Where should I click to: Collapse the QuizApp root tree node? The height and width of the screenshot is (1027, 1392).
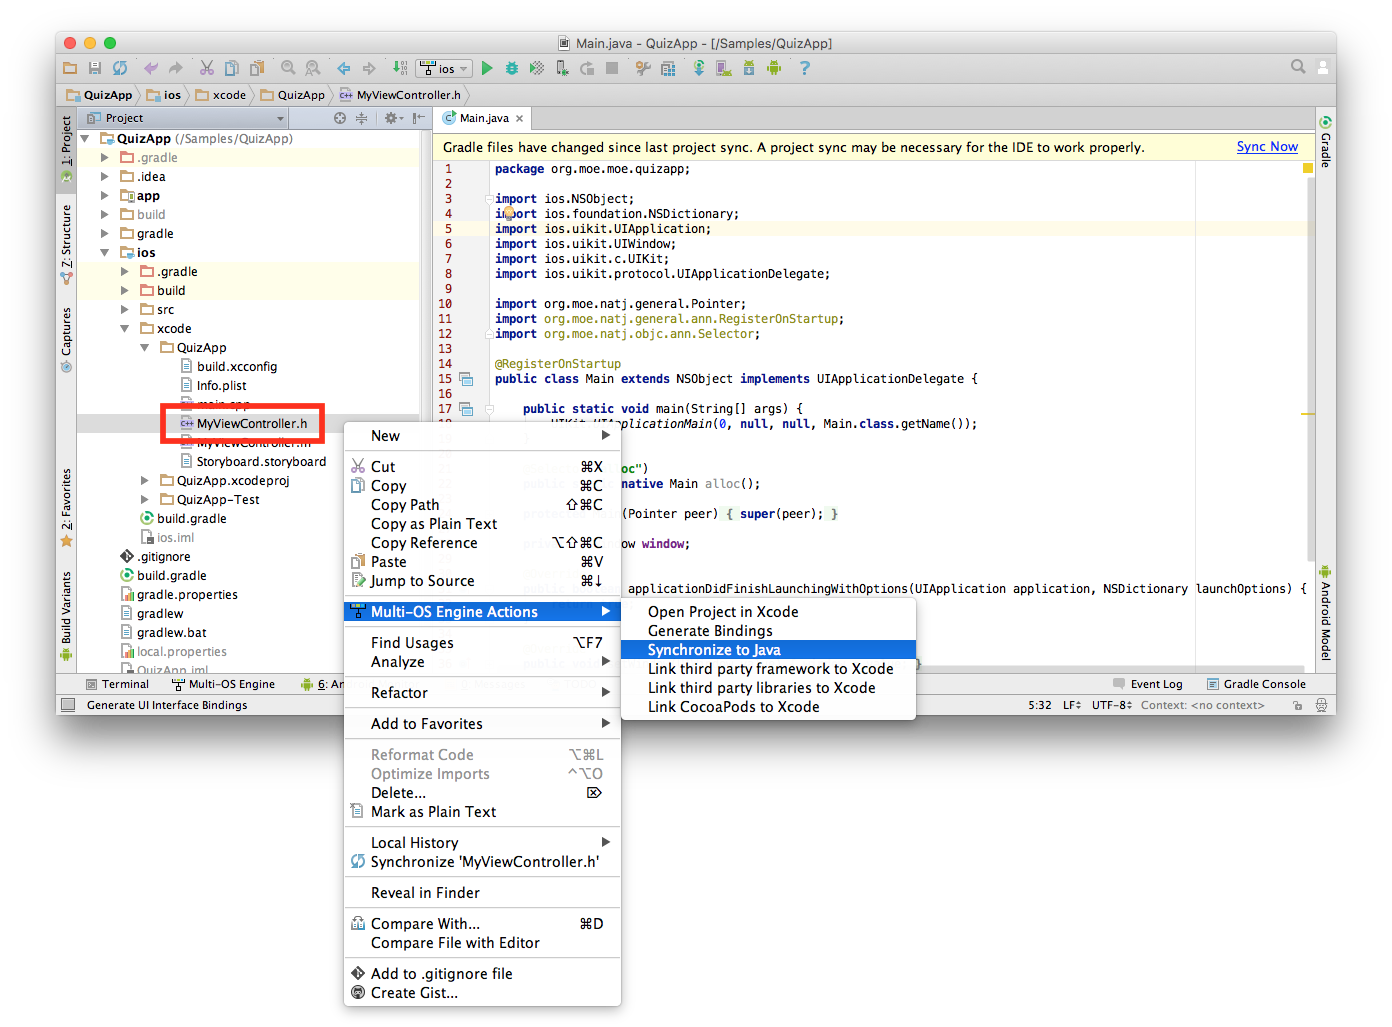85,139
